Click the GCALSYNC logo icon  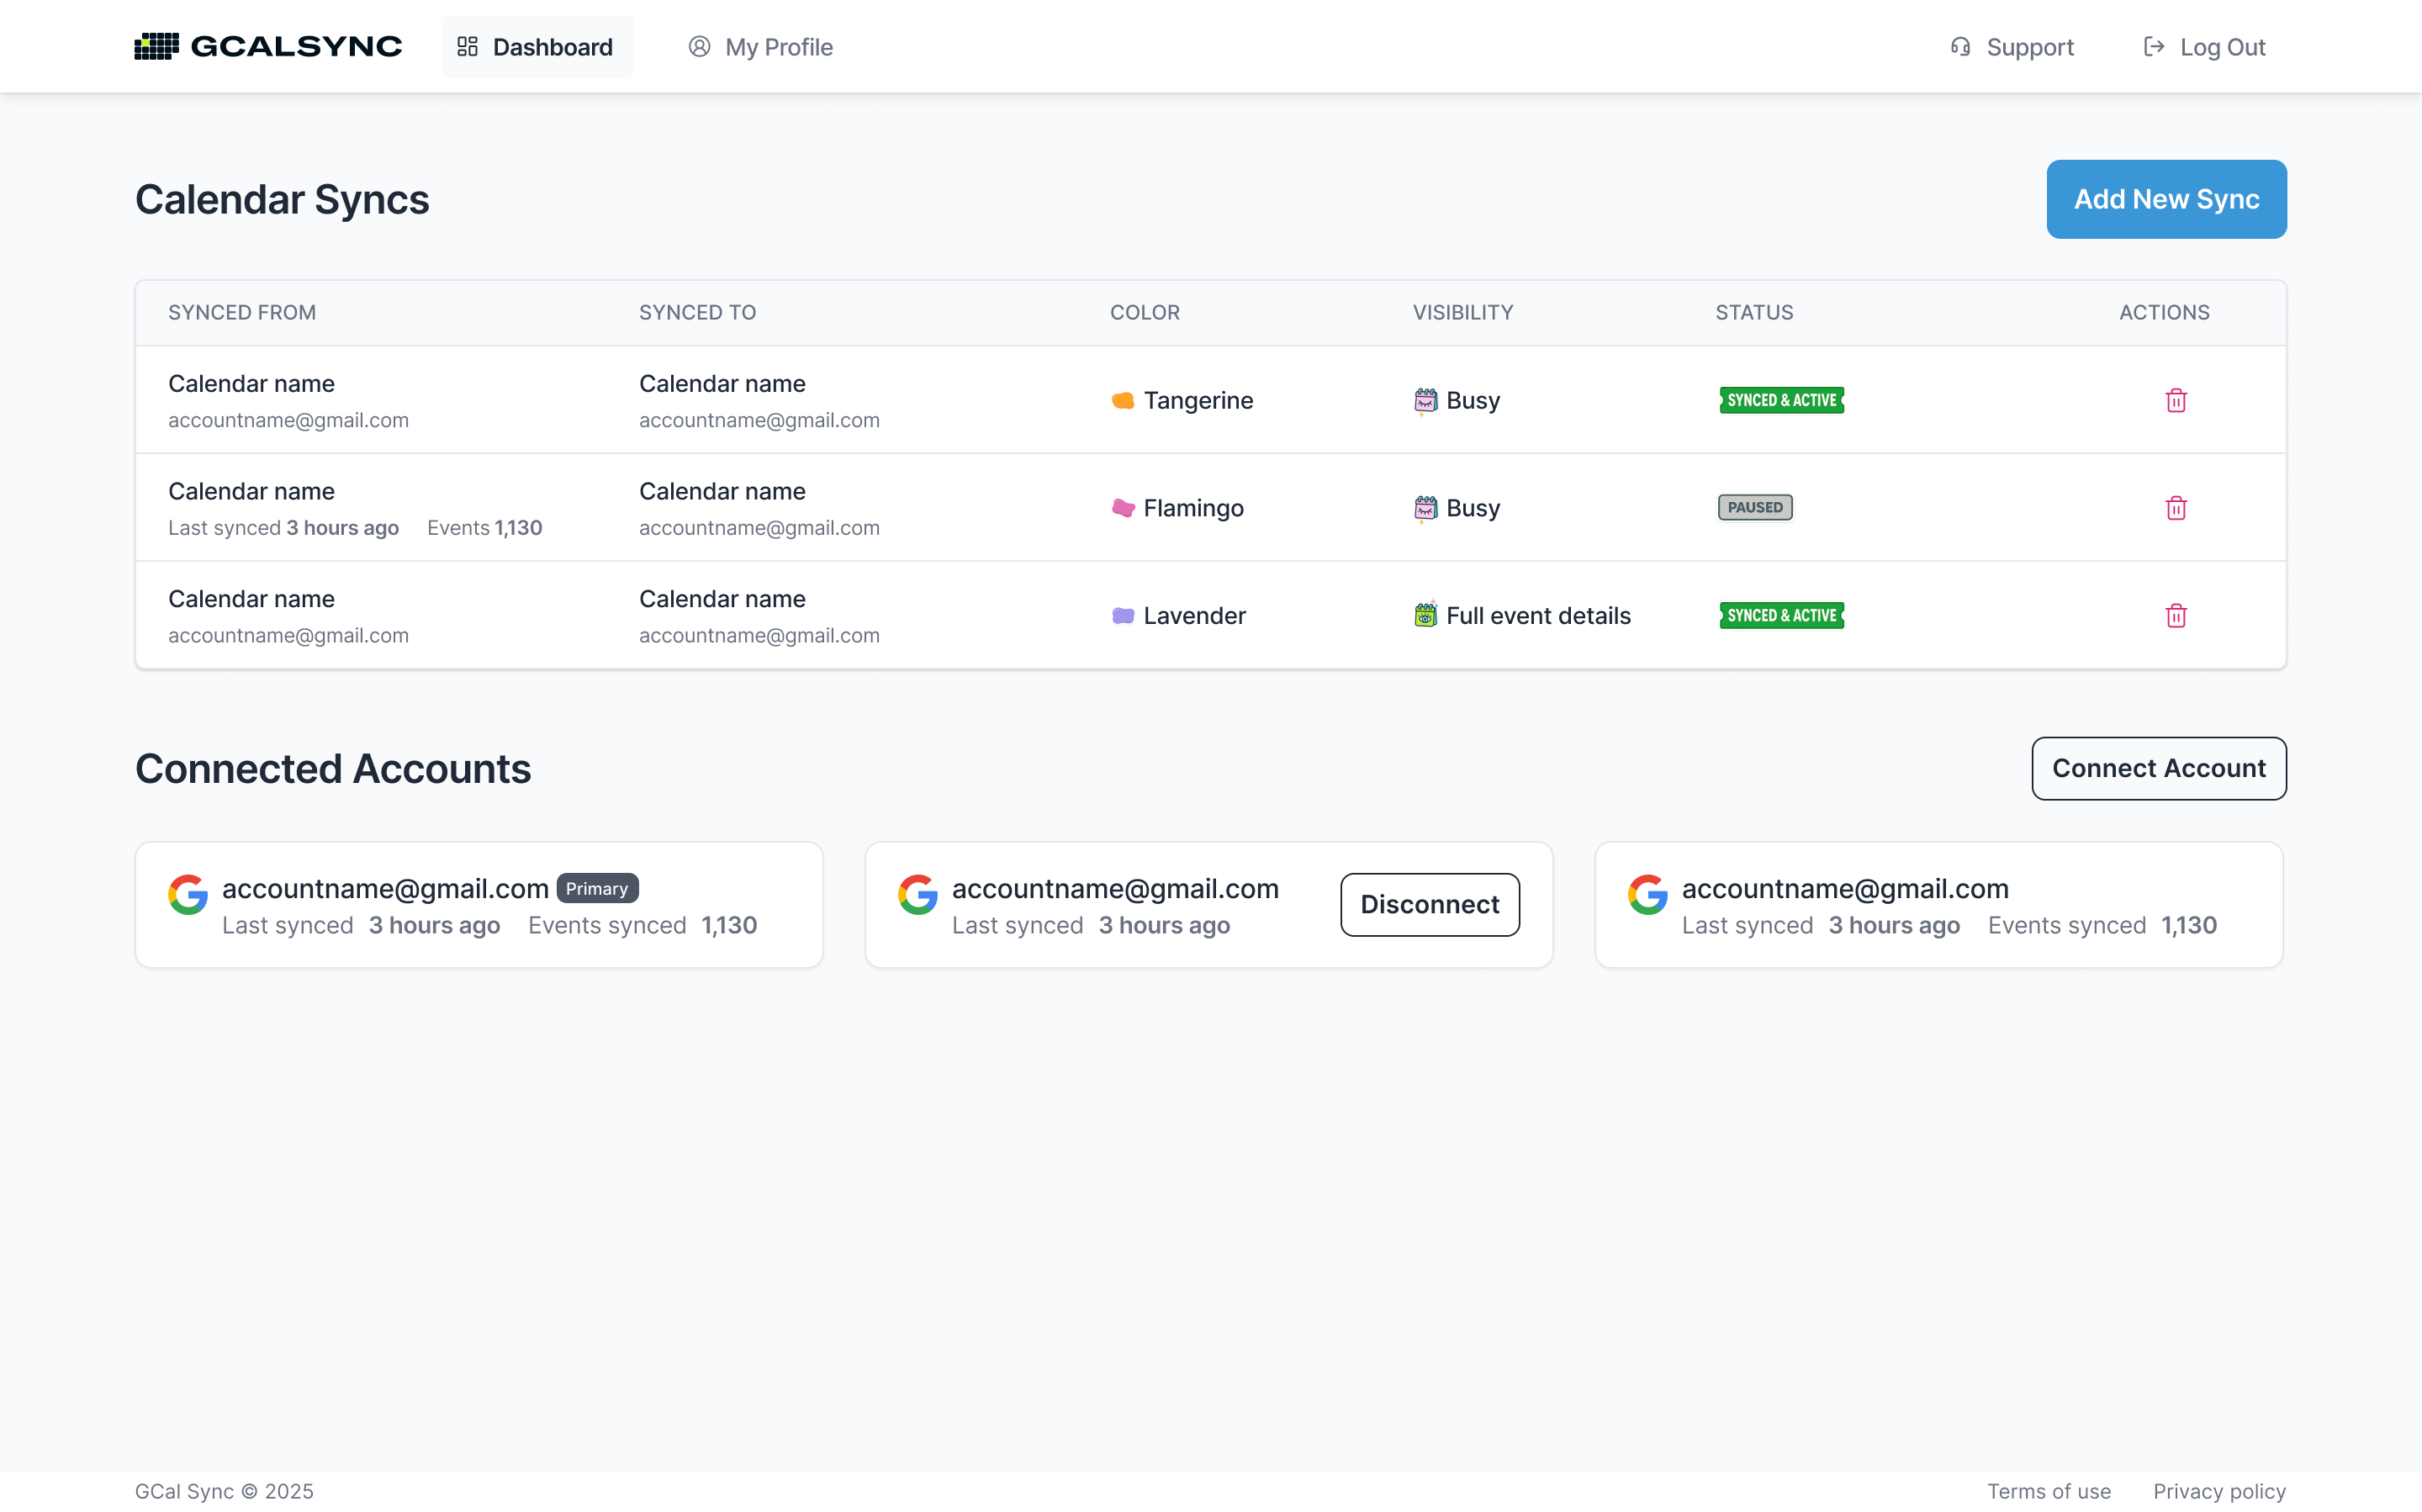[157, 46]
